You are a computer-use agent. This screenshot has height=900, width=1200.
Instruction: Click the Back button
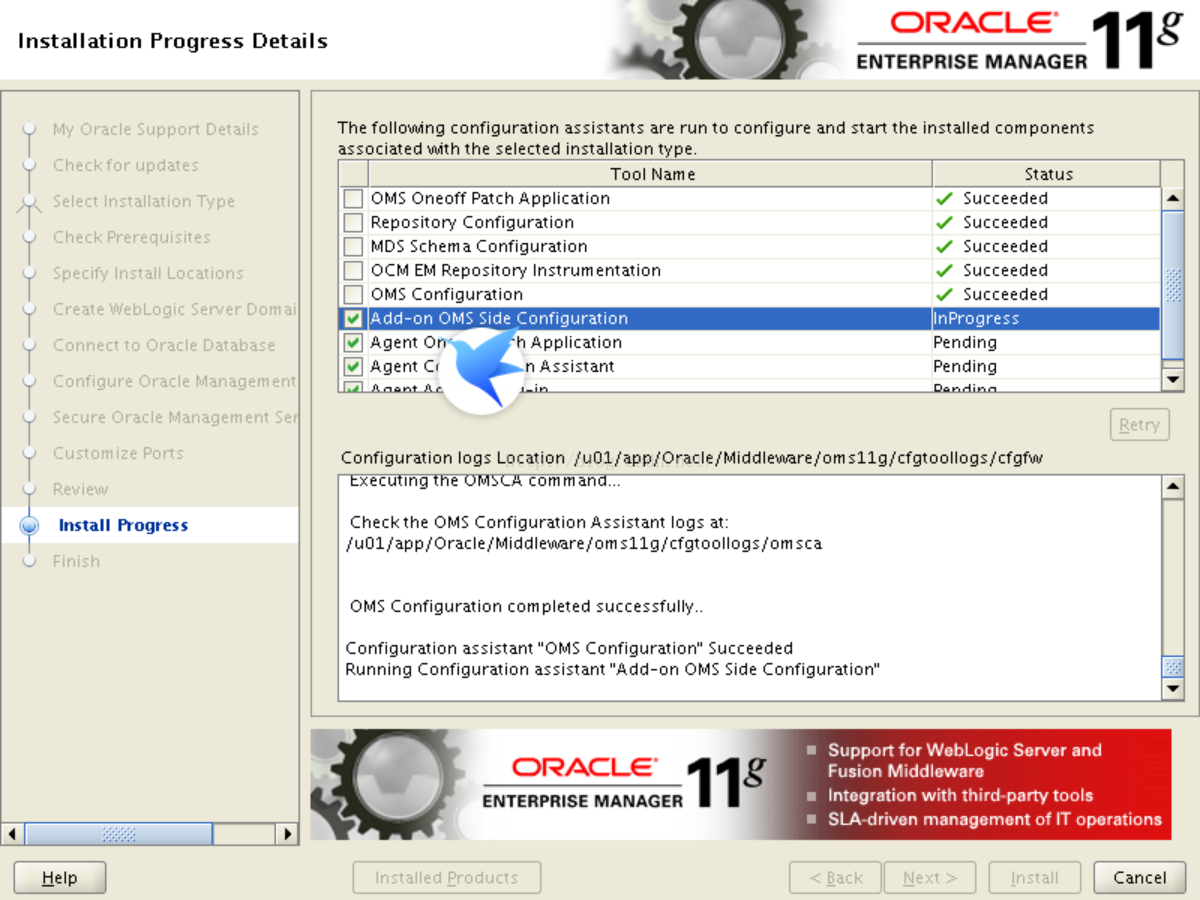(x=835, y=878)
